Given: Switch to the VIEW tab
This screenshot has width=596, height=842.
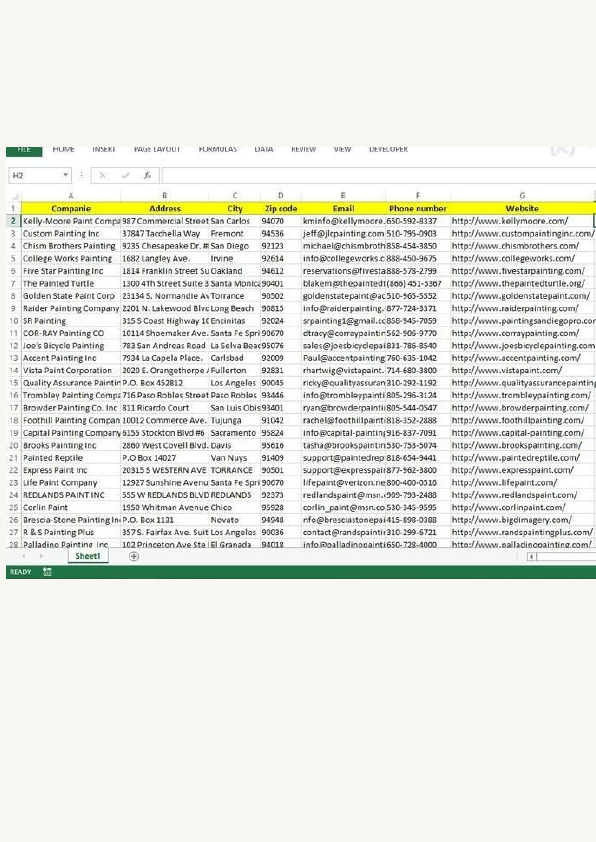Looking at the screenshot, I should point(342,149).
